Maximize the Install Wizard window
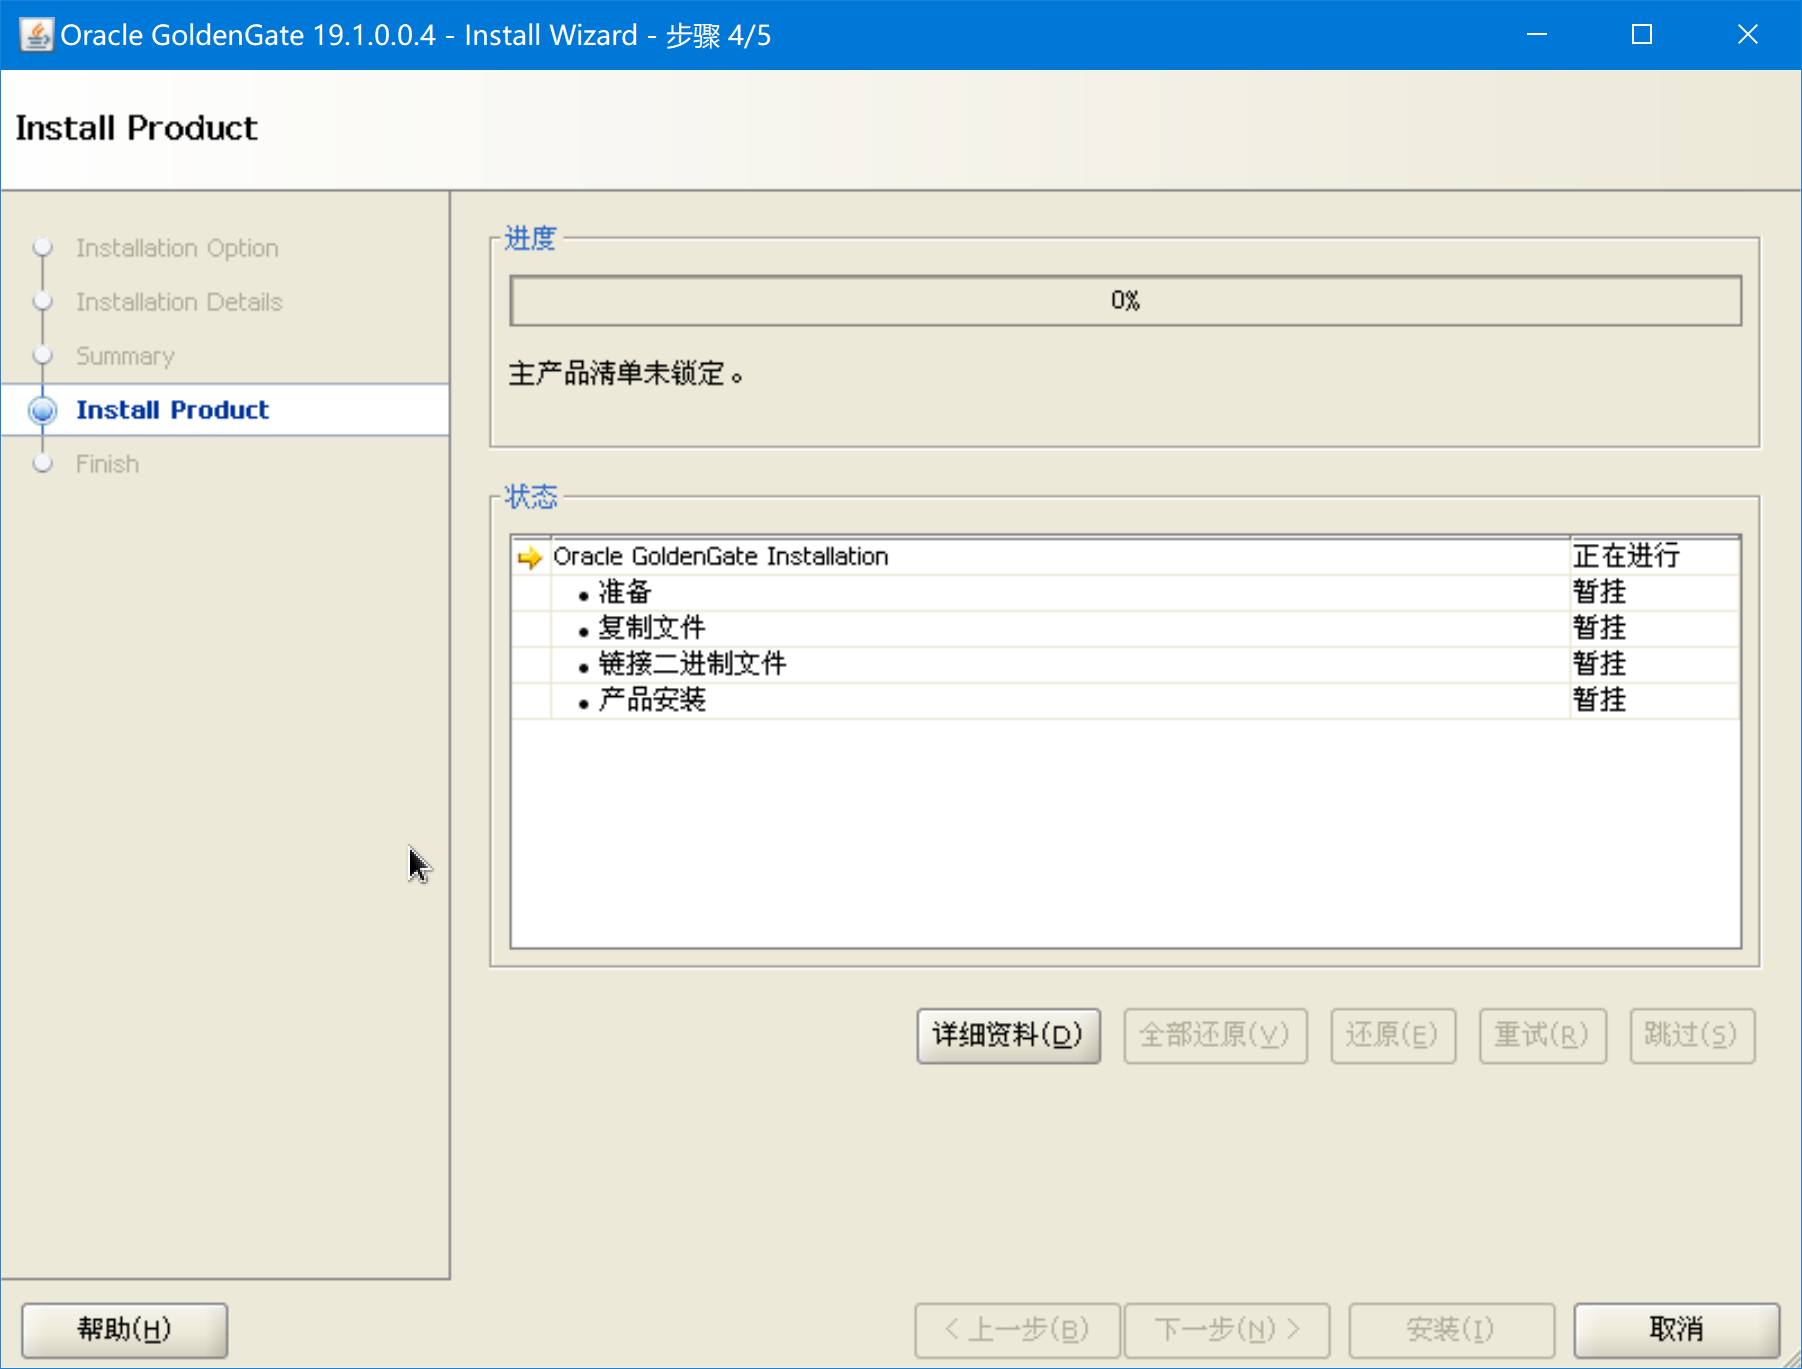 click(x=1642, y=35)
